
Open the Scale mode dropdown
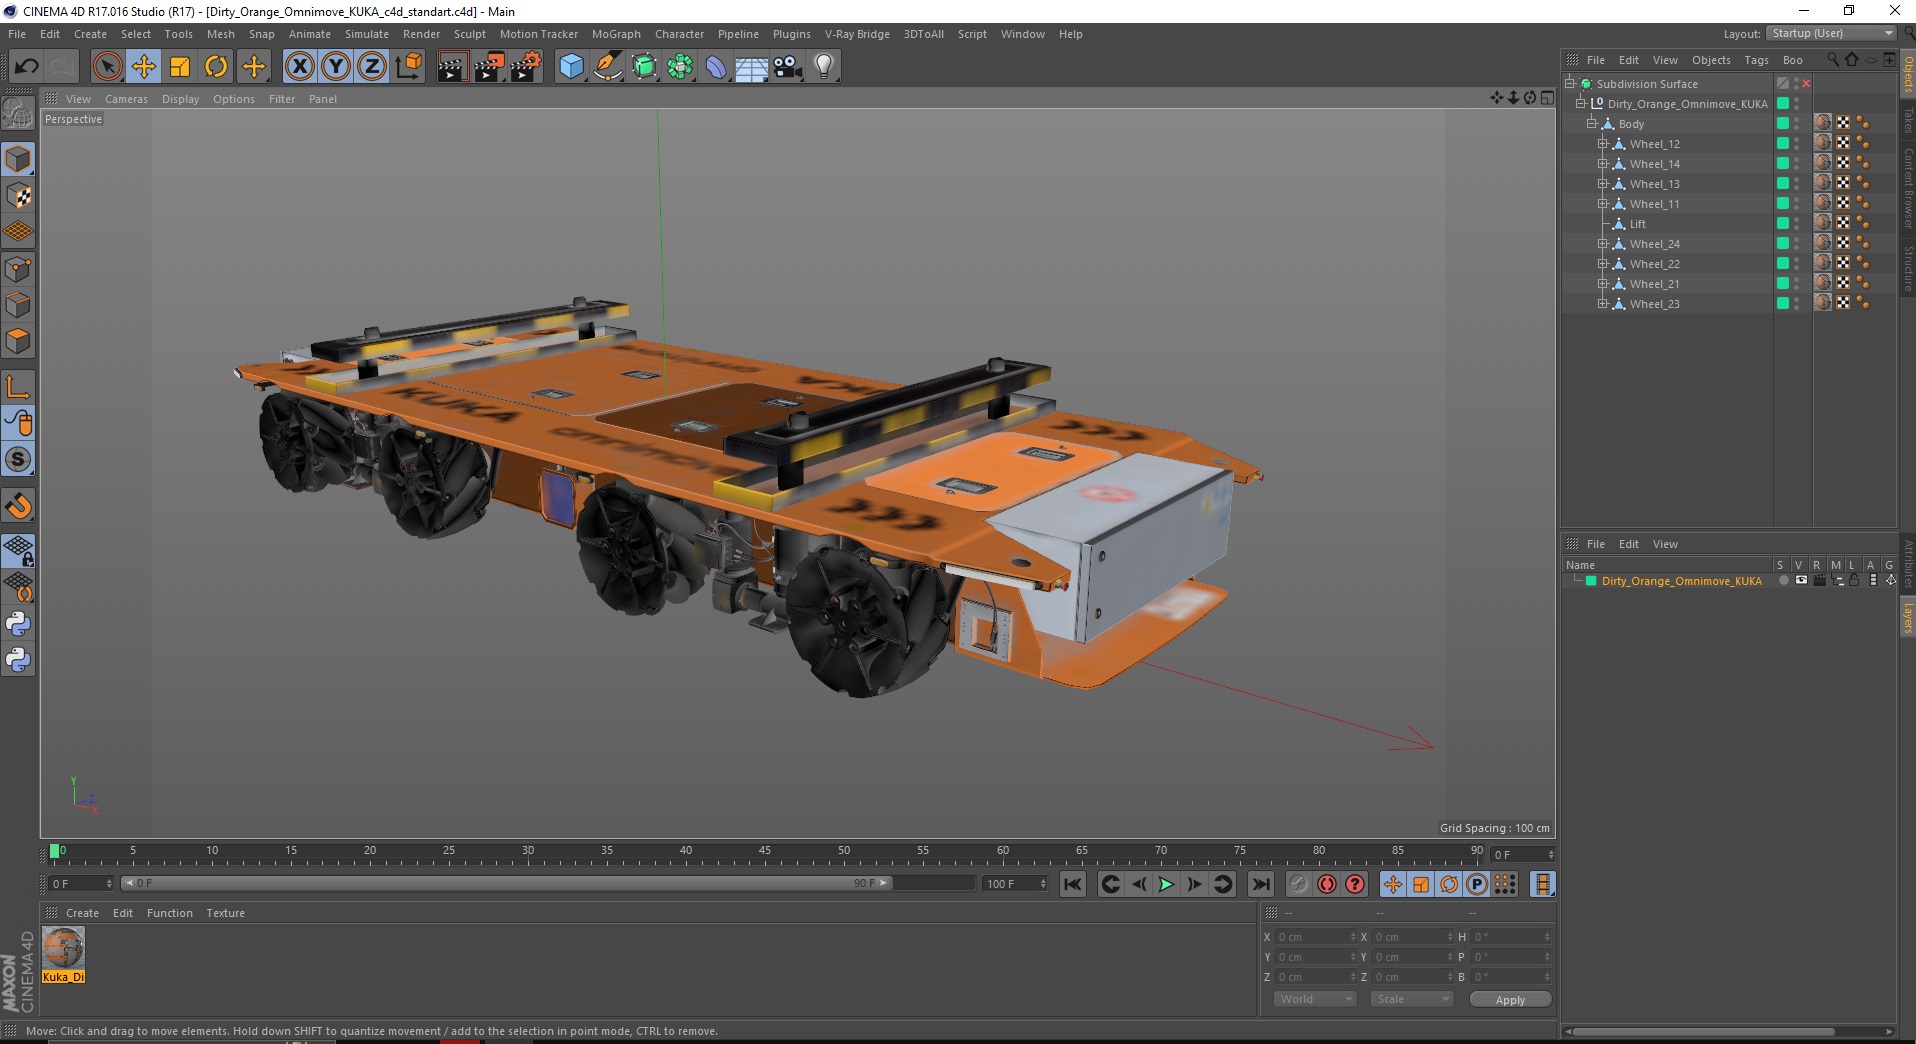(x=1411, y=999)
